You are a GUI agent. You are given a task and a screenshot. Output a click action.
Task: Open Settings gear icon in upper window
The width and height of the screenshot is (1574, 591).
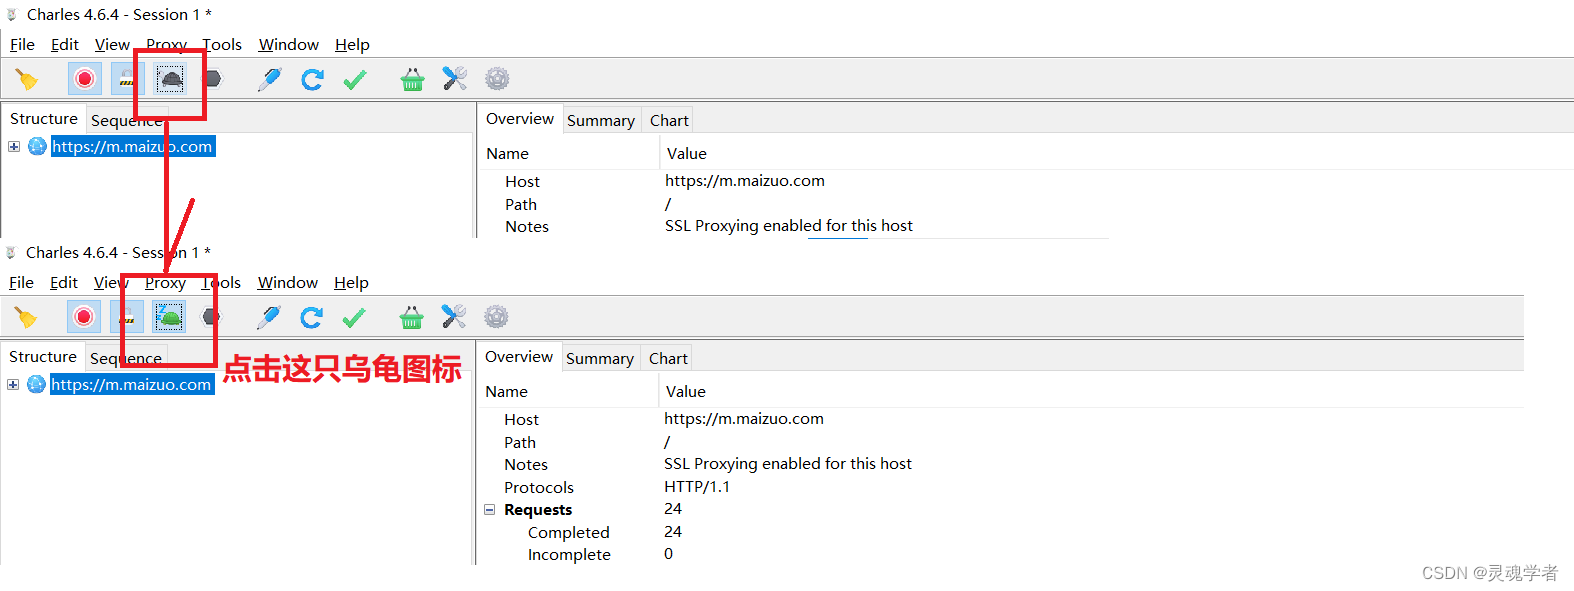(497, 79)
